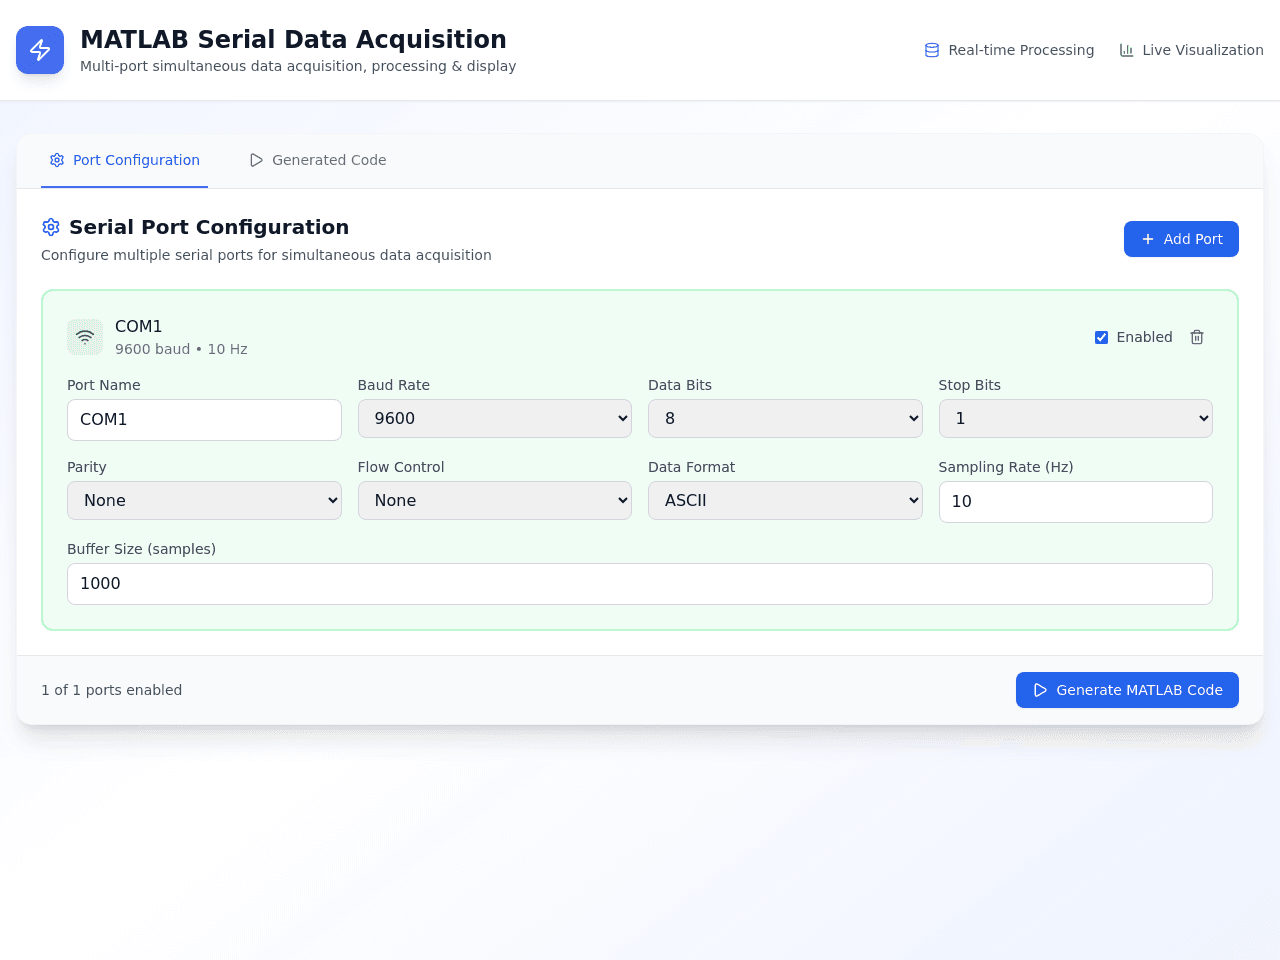This screenshot has width=1280, height=960.
Task: Switch to the Generated Code tab
Action: coord(318,160)
